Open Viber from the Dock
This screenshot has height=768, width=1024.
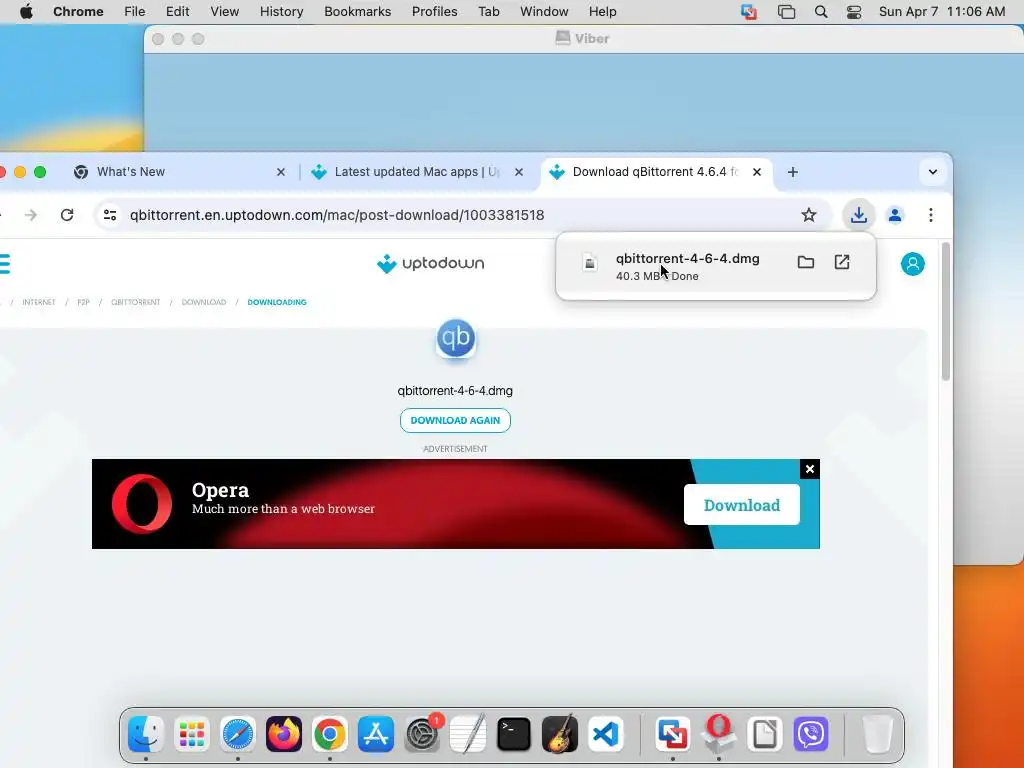(x=810, y=734)
